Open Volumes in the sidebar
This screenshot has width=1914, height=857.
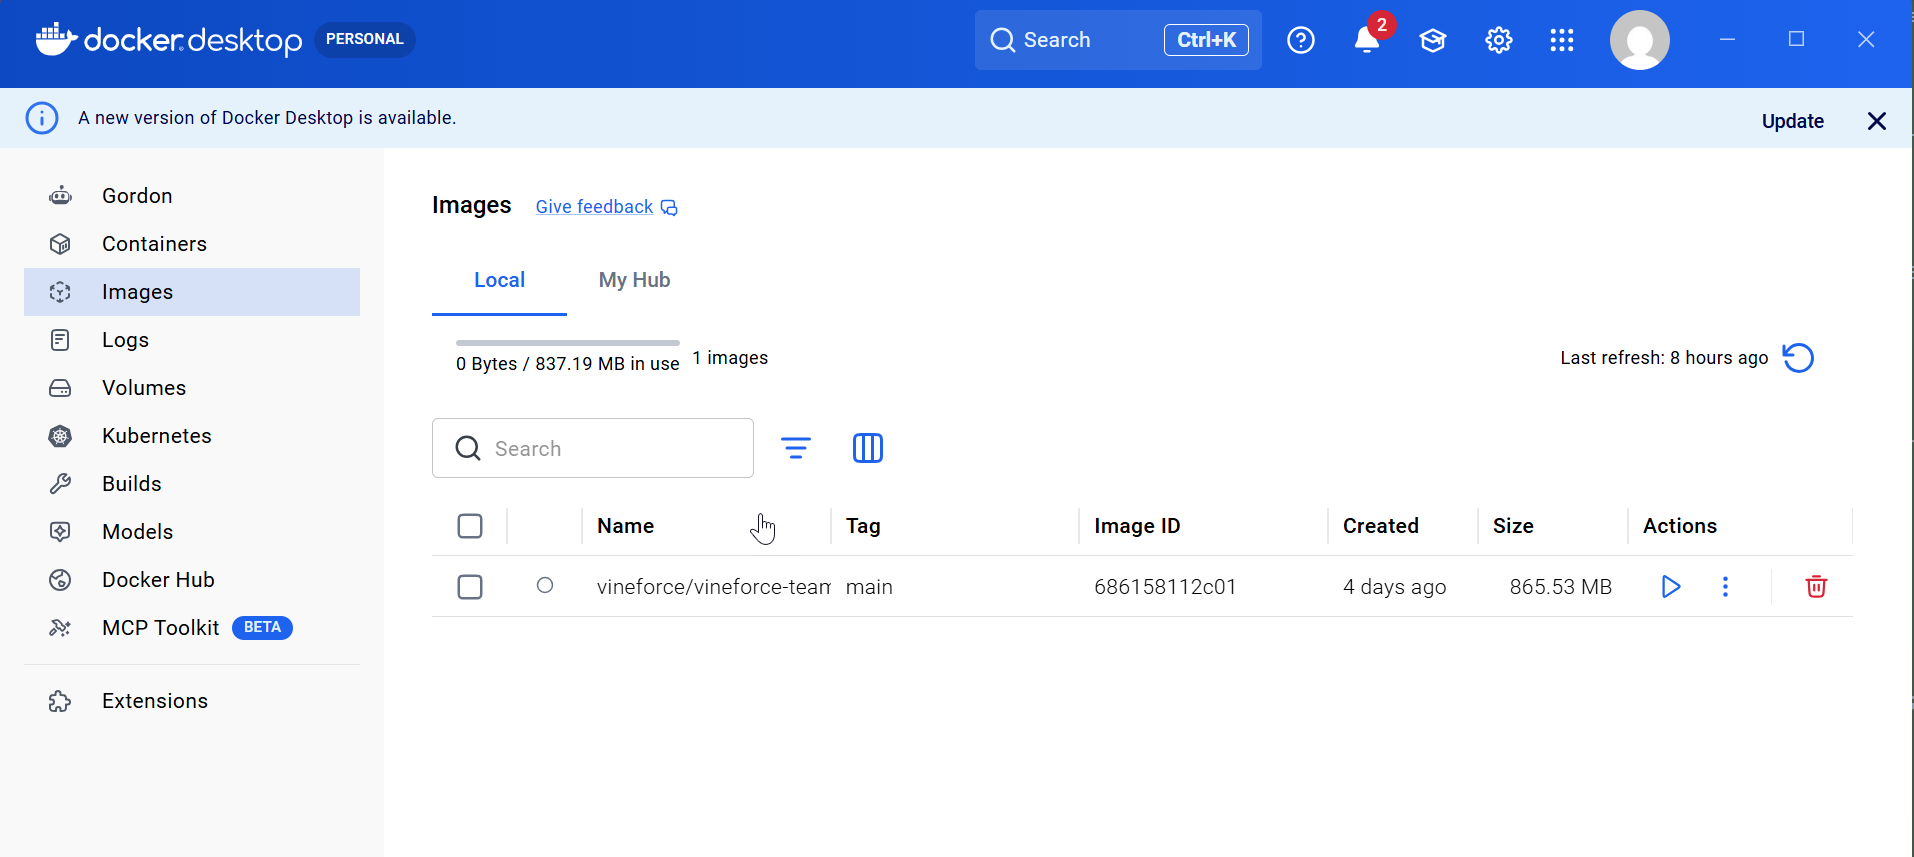tap(192, 388)
